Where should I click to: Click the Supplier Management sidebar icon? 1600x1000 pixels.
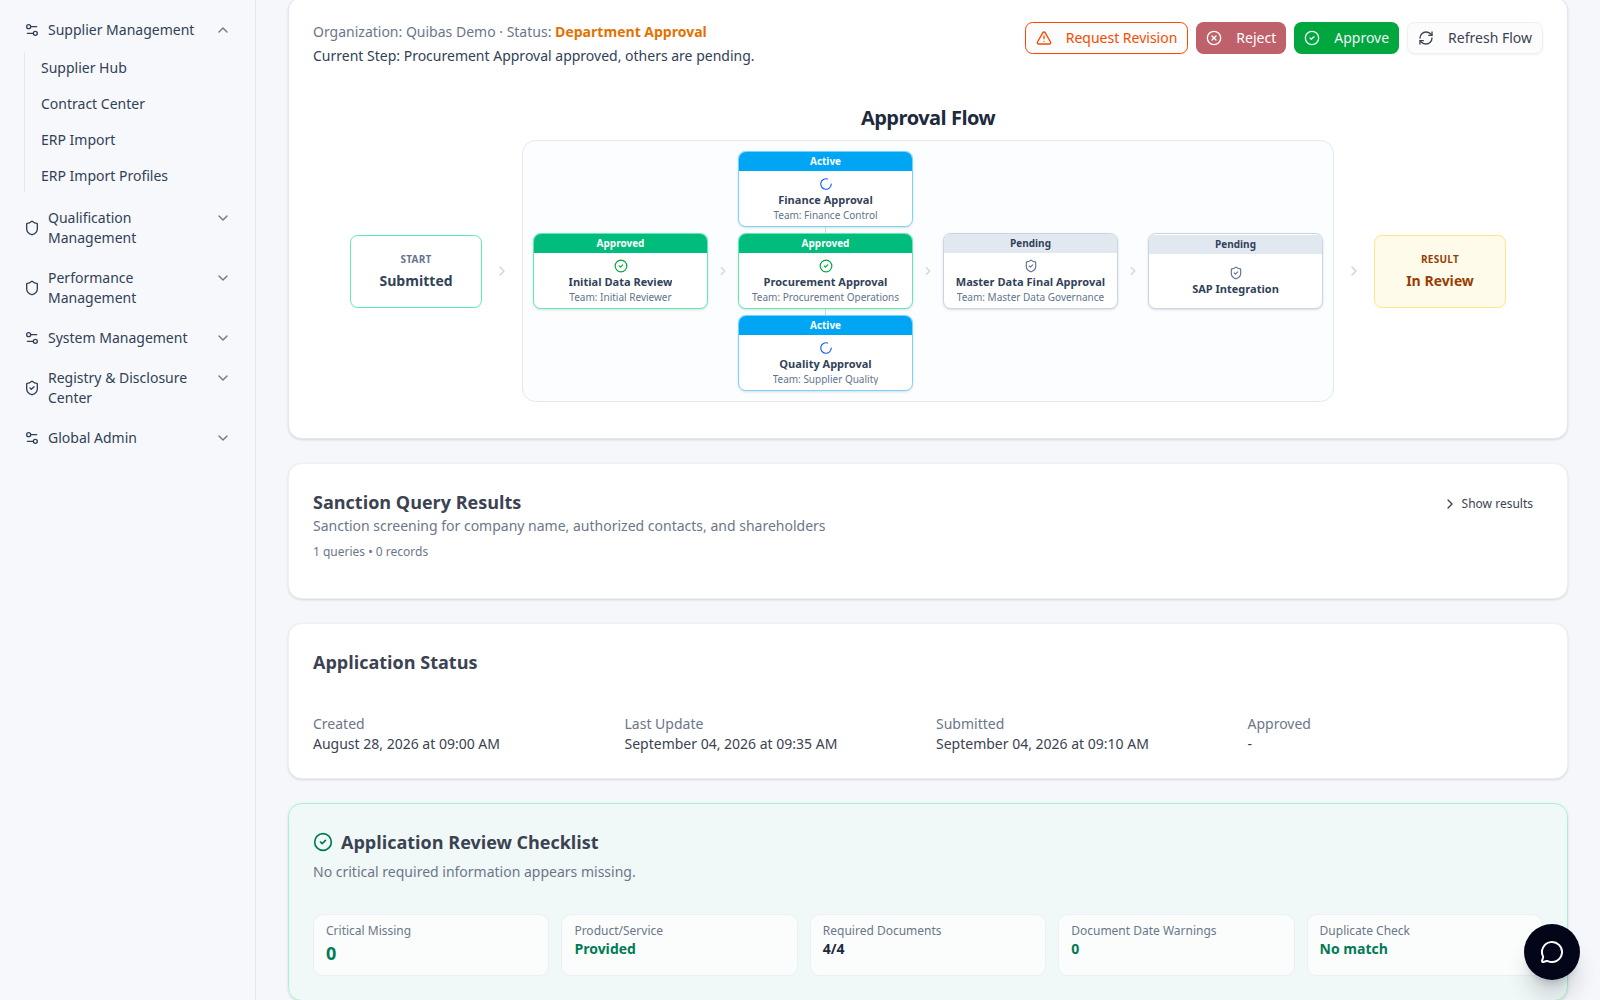point(32,30)
